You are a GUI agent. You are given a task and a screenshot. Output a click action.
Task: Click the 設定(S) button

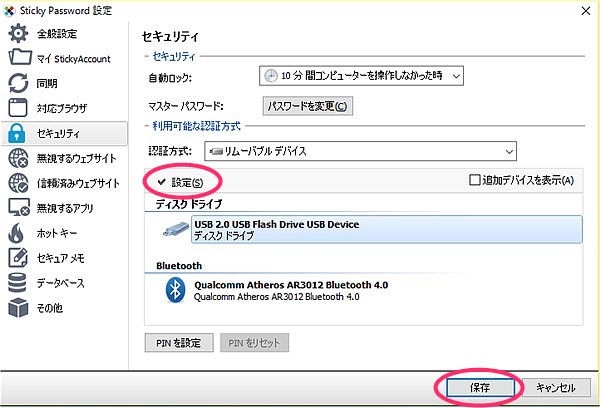click(x=181, y=183)
